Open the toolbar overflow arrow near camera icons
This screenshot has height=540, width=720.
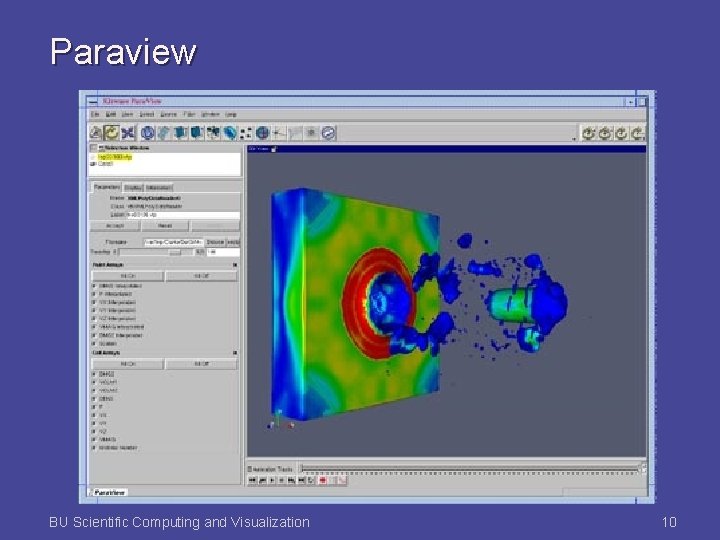574,138
